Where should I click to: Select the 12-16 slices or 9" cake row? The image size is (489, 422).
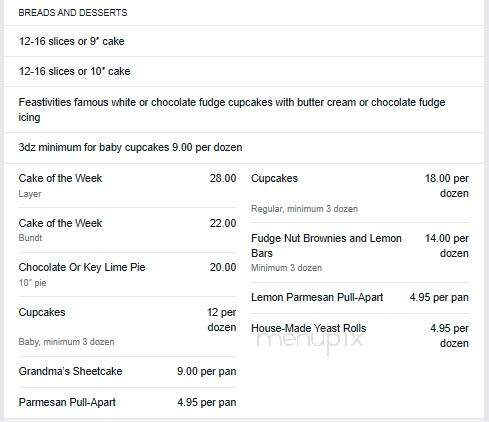[244, 41]
